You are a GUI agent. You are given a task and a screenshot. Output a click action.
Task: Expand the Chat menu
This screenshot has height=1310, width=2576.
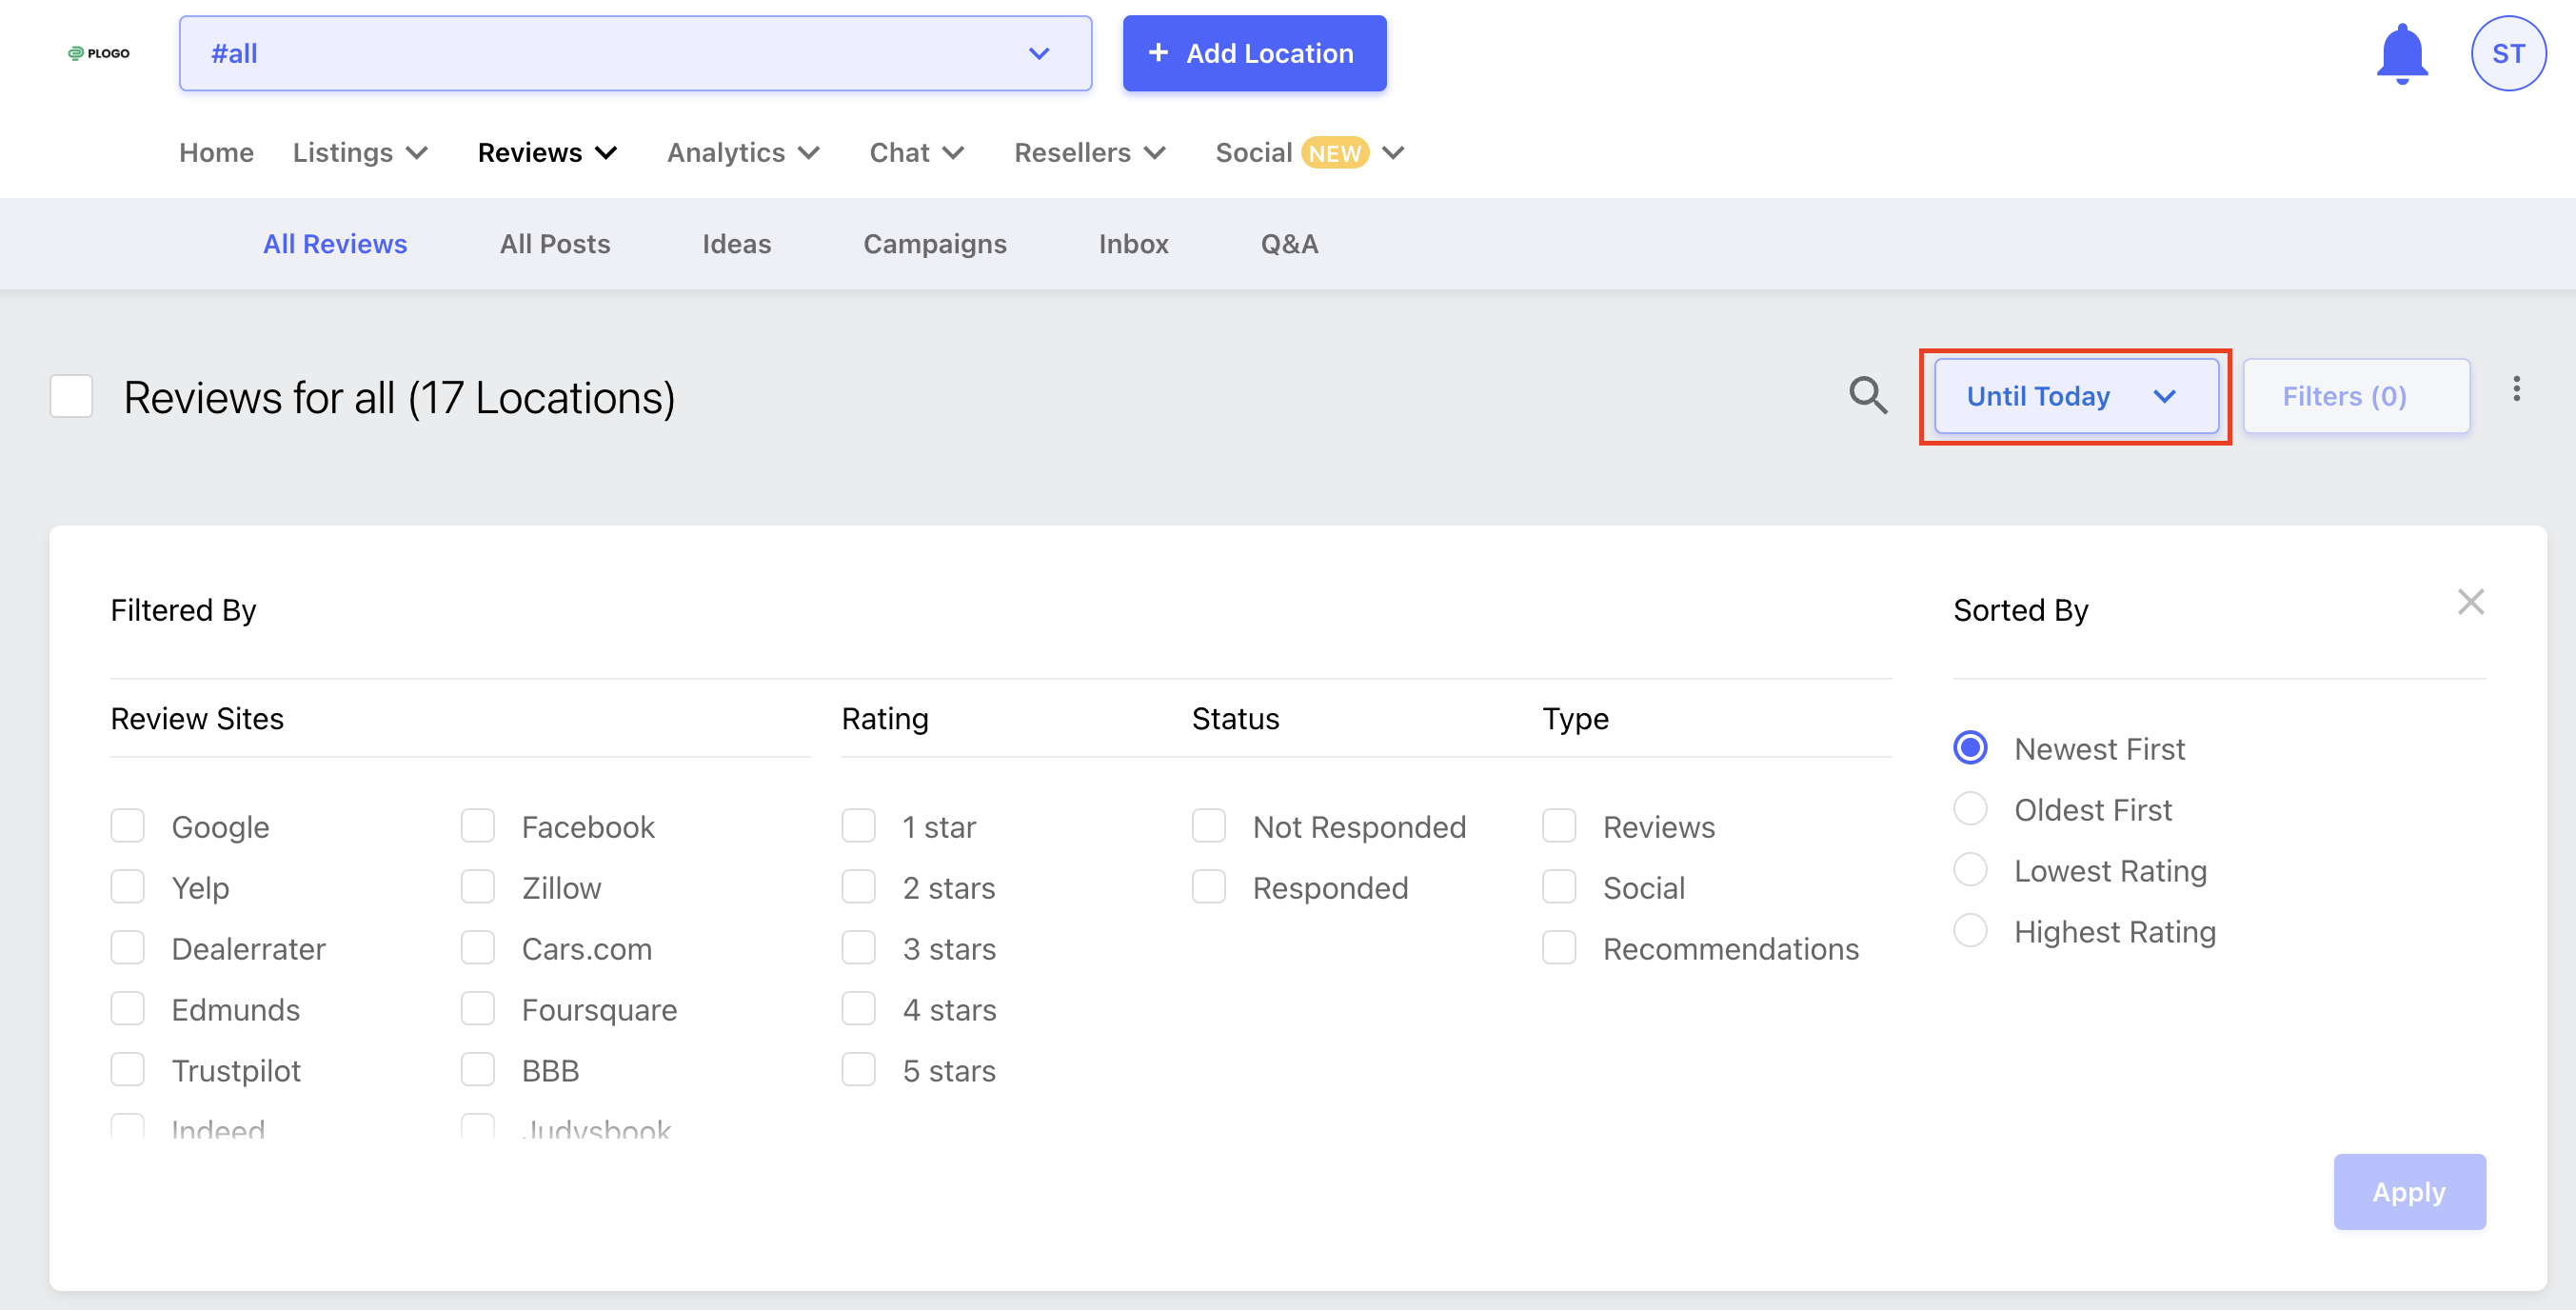coord(916,152)
